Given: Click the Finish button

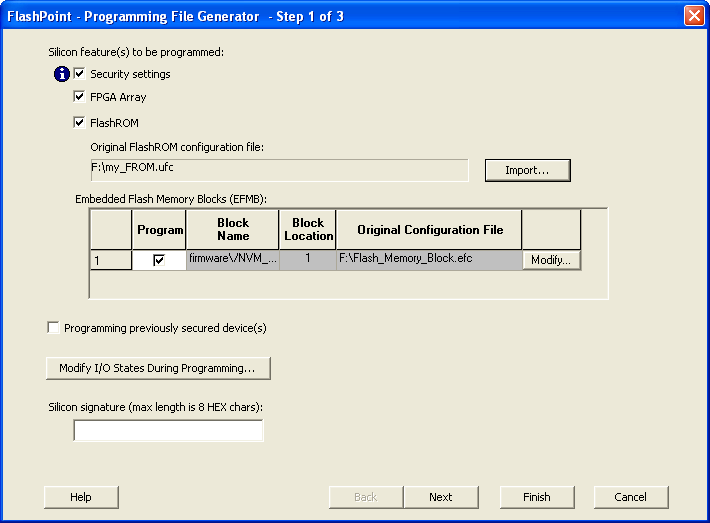Looking at the screenshot, I should pos(537,497).
